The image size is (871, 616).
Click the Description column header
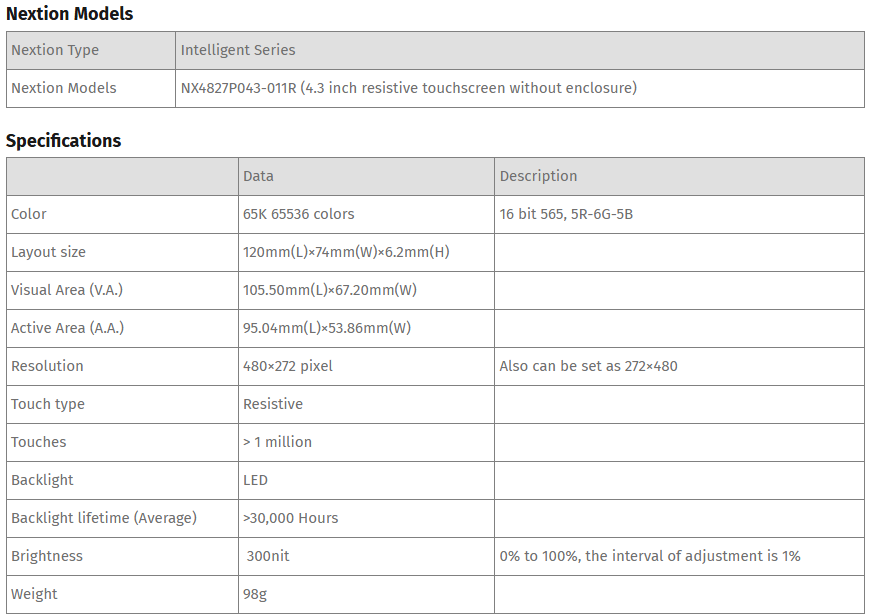[538, 176]
